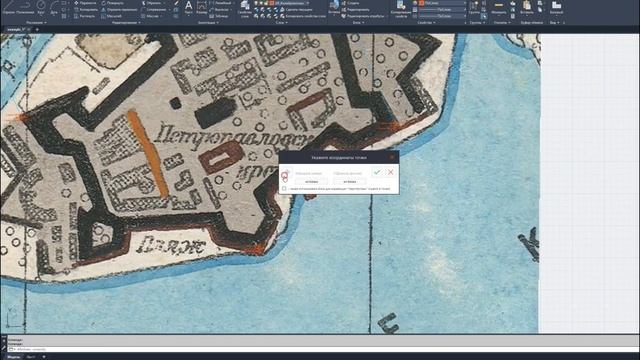Screen dimensions: 640x360
Task: Click the Базовый view tool
Action: pyautogui.click(x=556, y=7)
